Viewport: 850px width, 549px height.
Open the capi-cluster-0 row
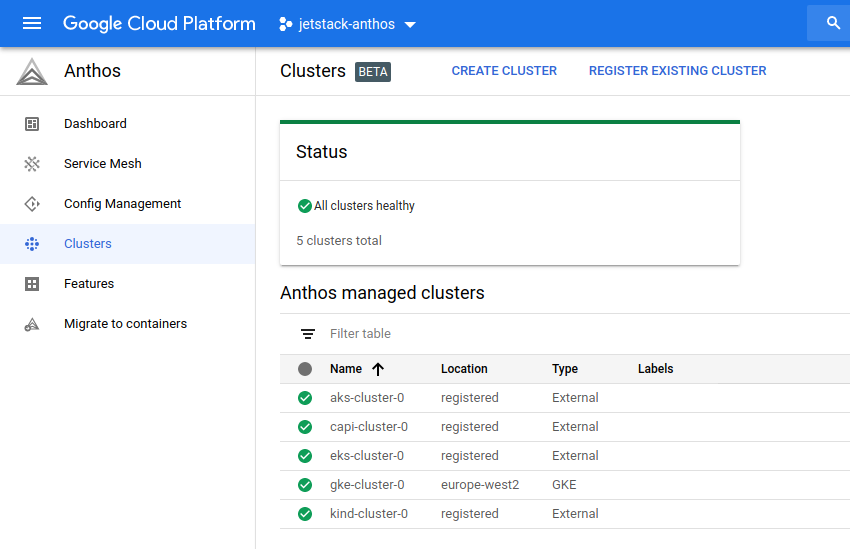(565, 427)
